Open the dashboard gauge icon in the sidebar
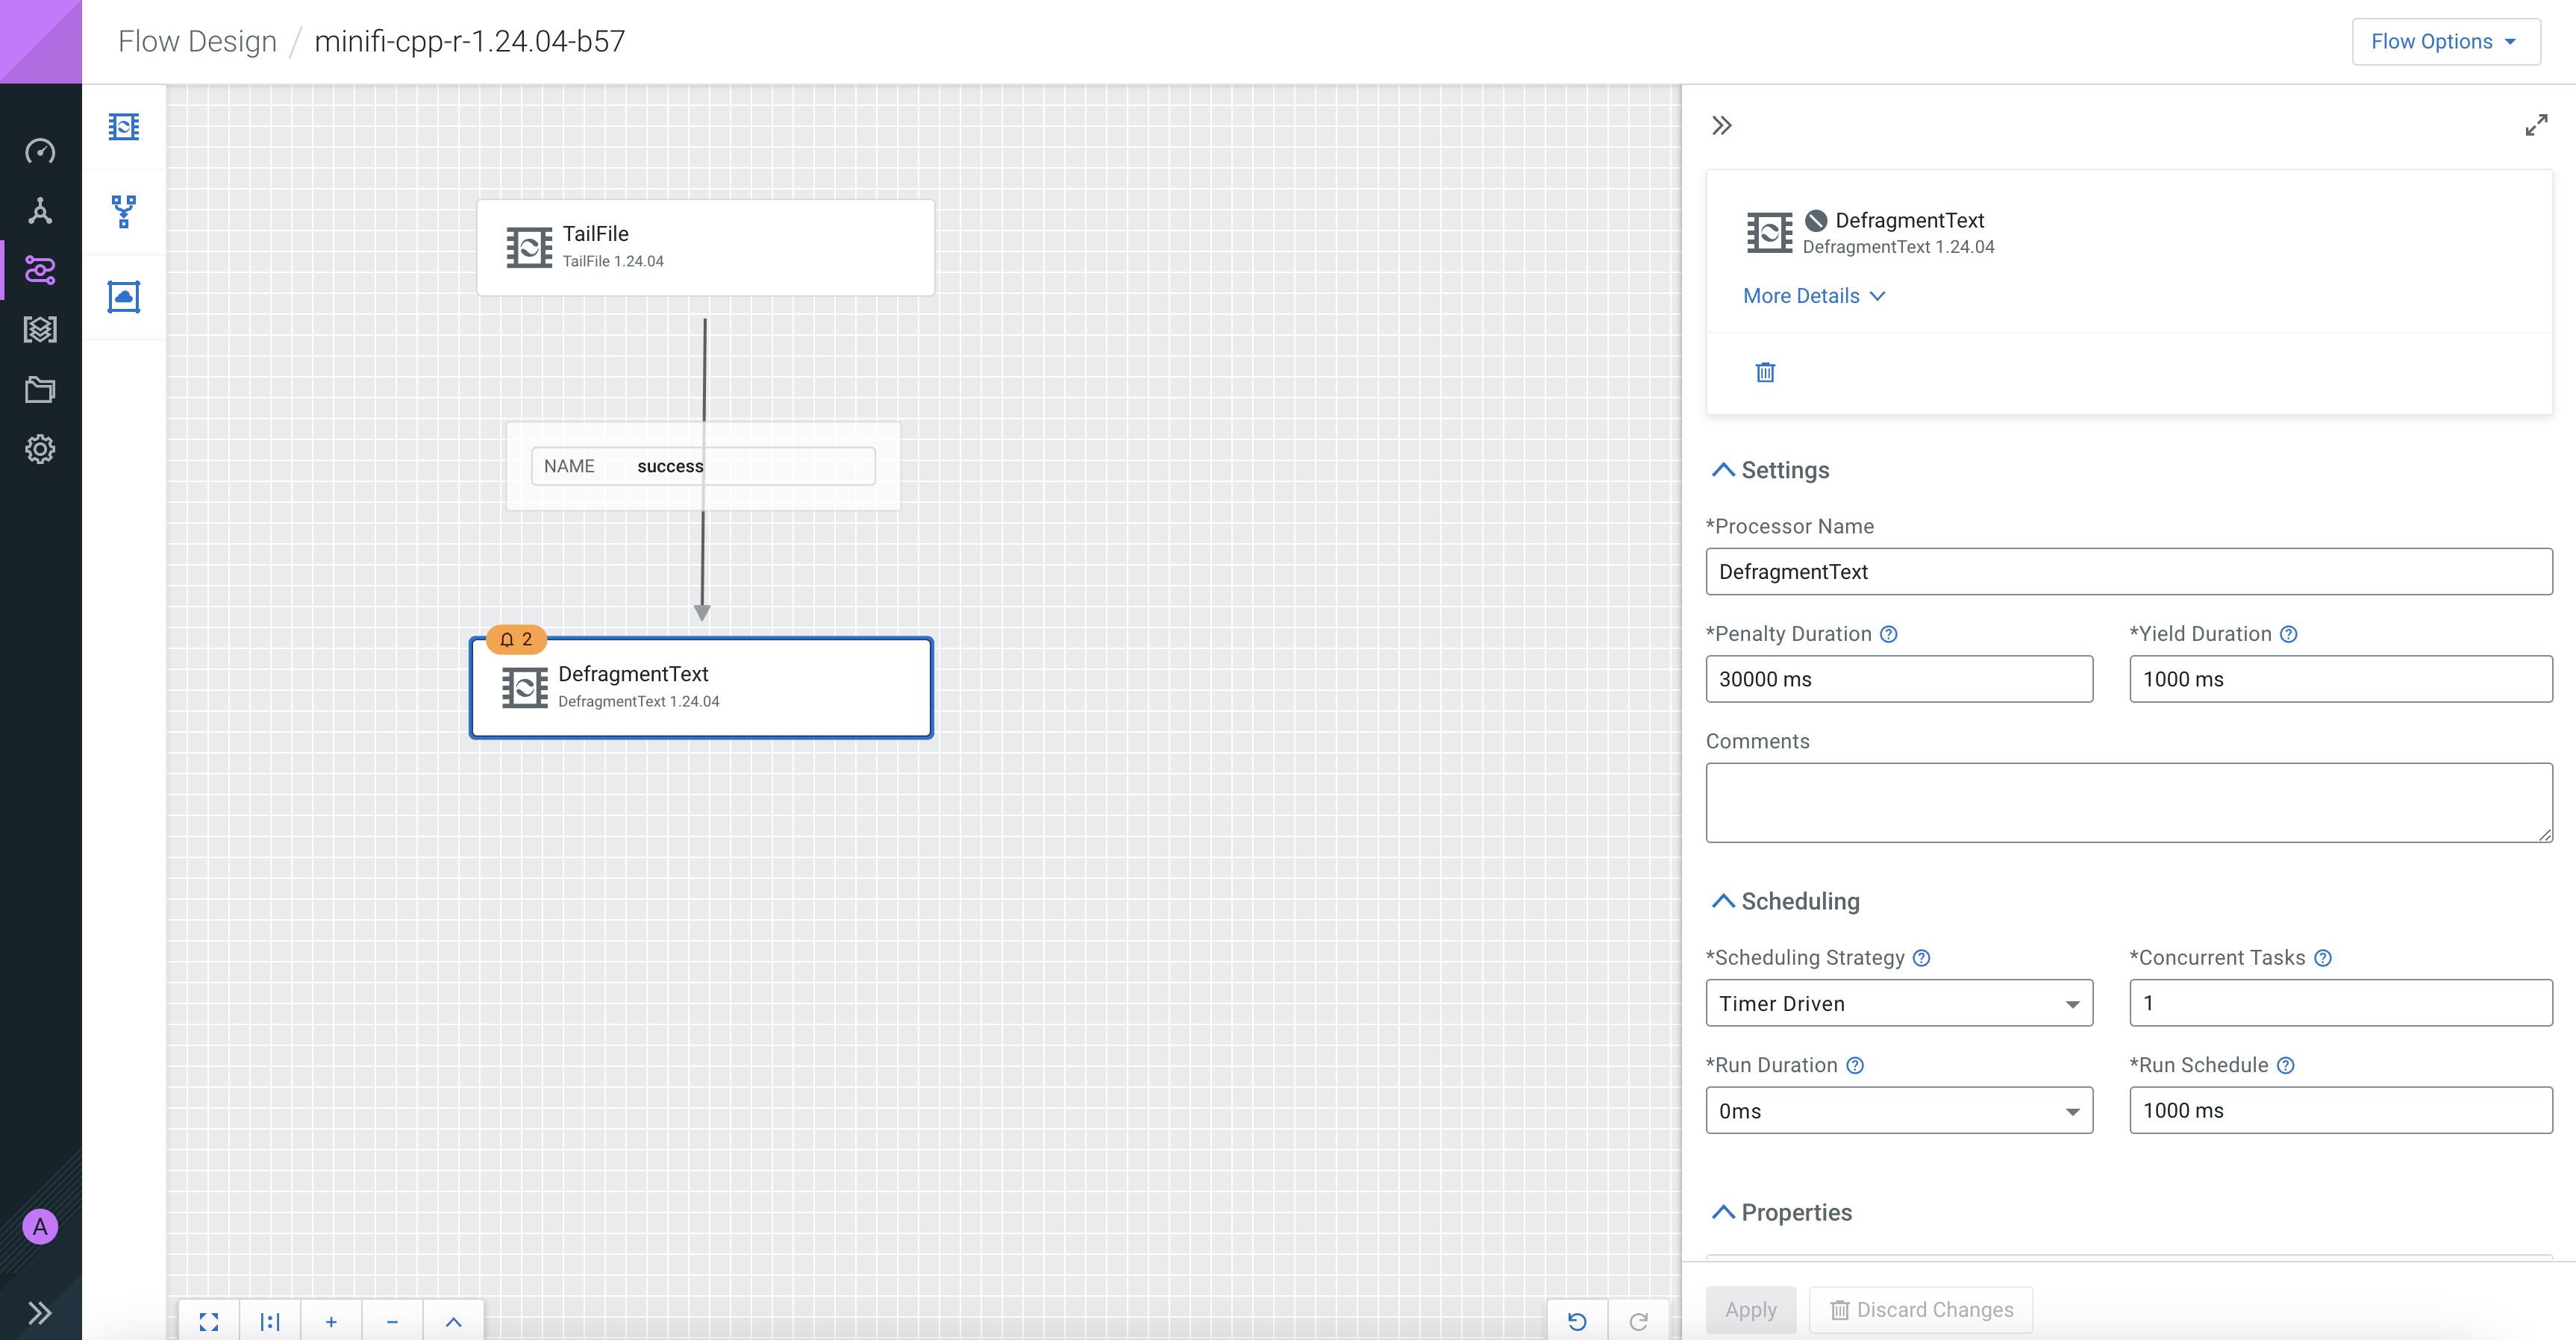Screen dimensions: 2576x1340 [40, 151]
